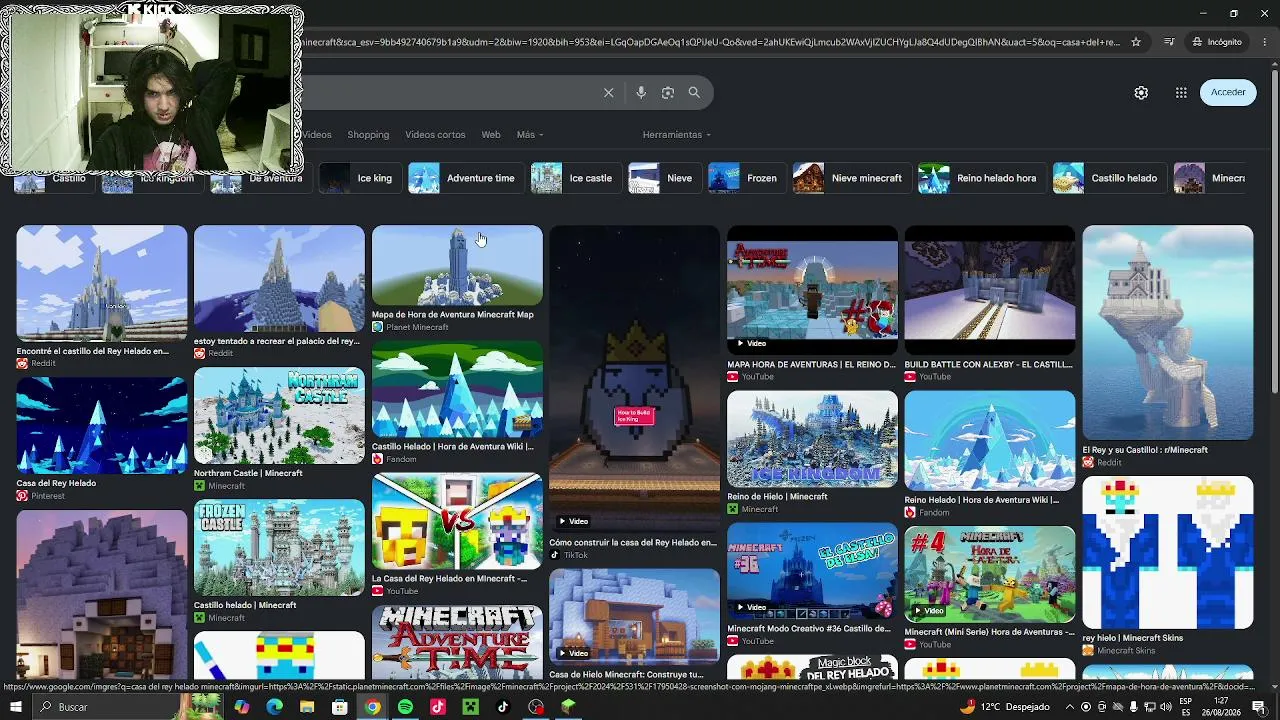Open the Reino de Hielo Minecraft image
Screen dimensions: 1280x720
(812, 439)
